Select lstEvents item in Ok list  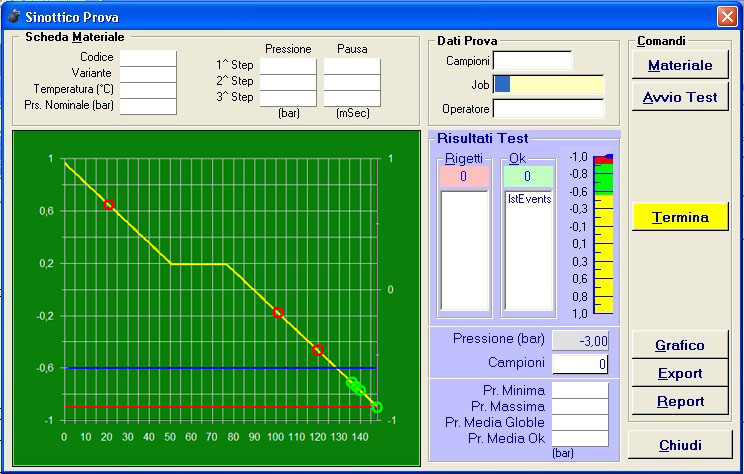click(x=528, y=199)
